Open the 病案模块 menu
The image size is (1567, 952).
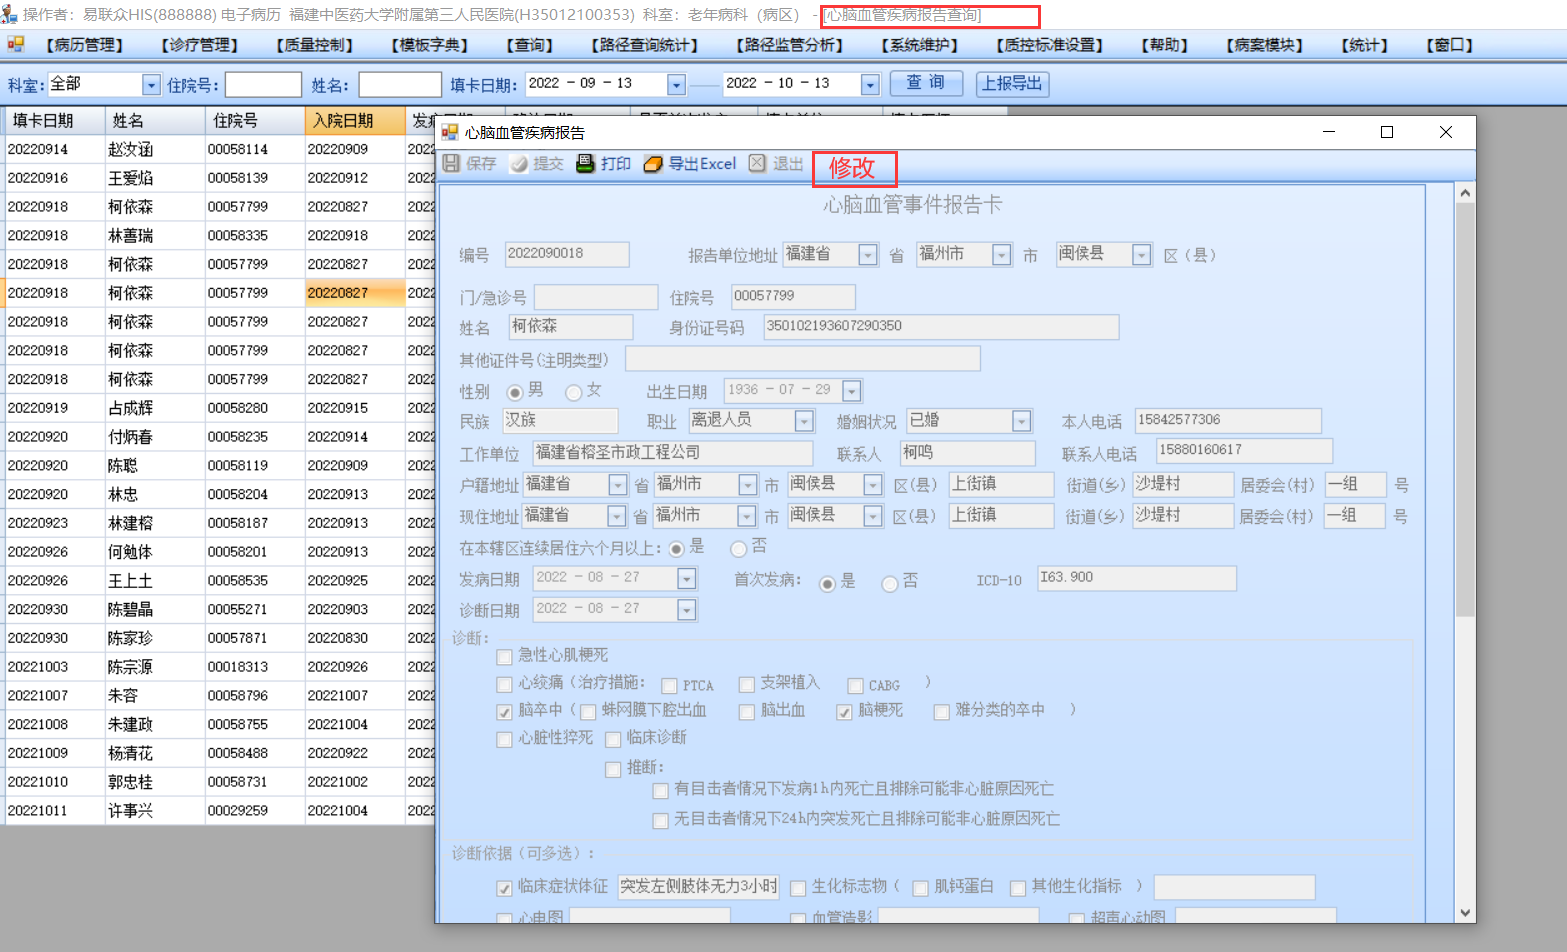pyautogui.click(x=1265, y=45)
